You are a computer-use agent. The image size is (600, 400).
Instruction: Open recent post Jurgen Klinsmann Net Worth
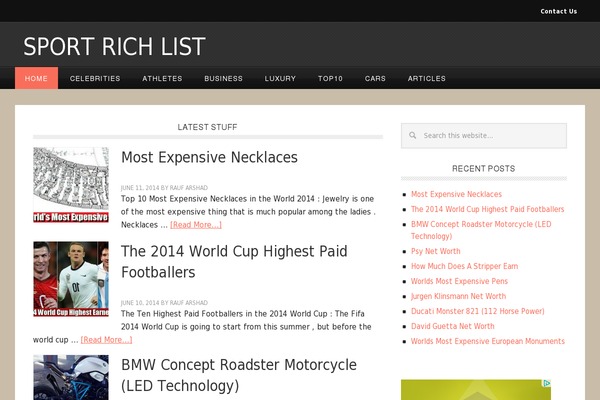[458, 296]
